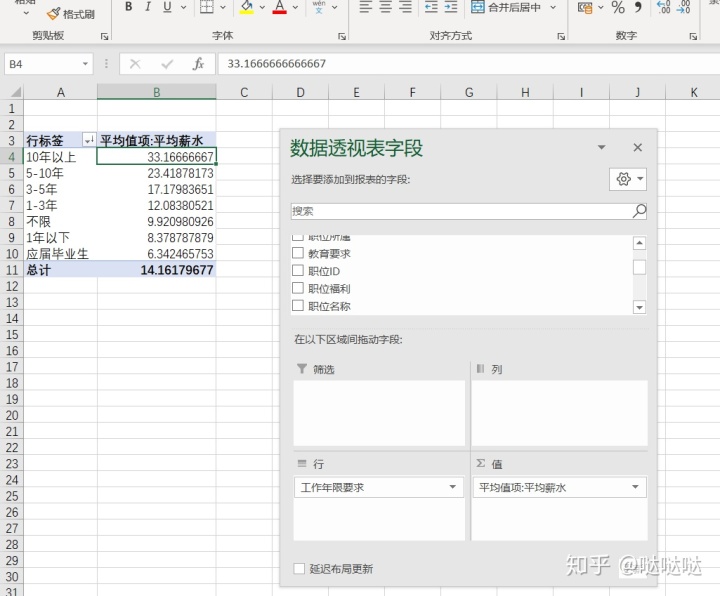Select the total value 14.16179677
This screenshot has height=596, width=720.
click(157, 270)
